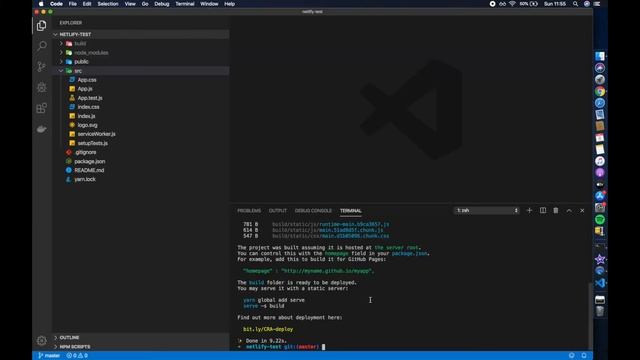
Task: Open the Selection menu
Action: (108, 4)
